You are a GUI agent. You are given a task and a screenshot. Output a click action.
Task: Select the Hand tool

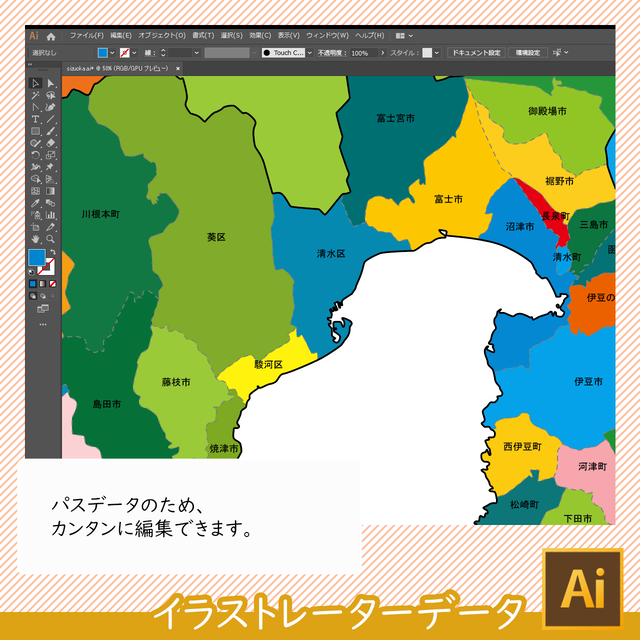[x=36, y=239]
